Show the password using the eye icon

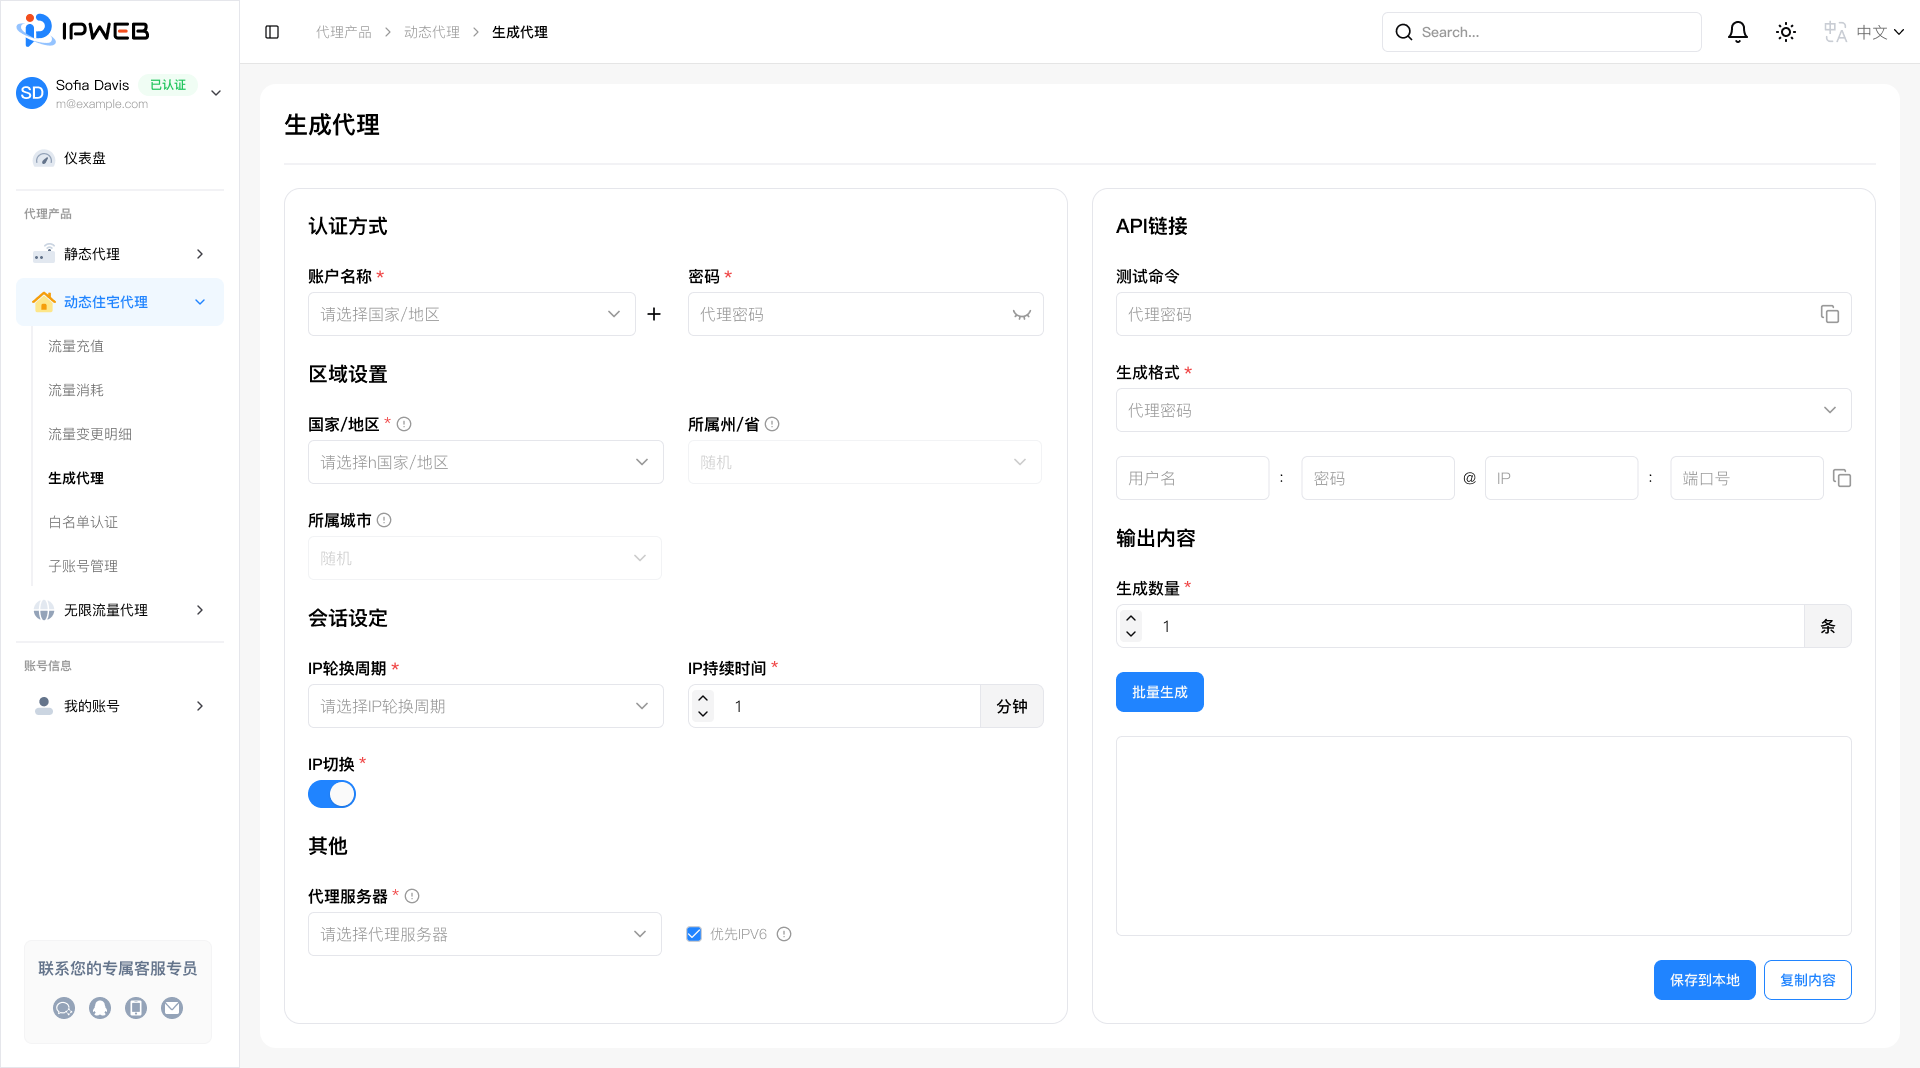1021,314
